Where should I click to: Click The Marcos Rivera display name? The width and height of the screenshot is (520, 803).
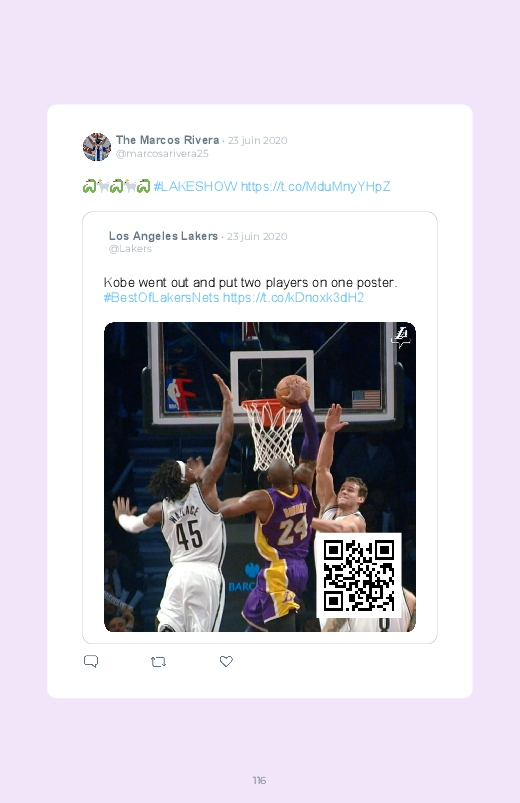168,140
